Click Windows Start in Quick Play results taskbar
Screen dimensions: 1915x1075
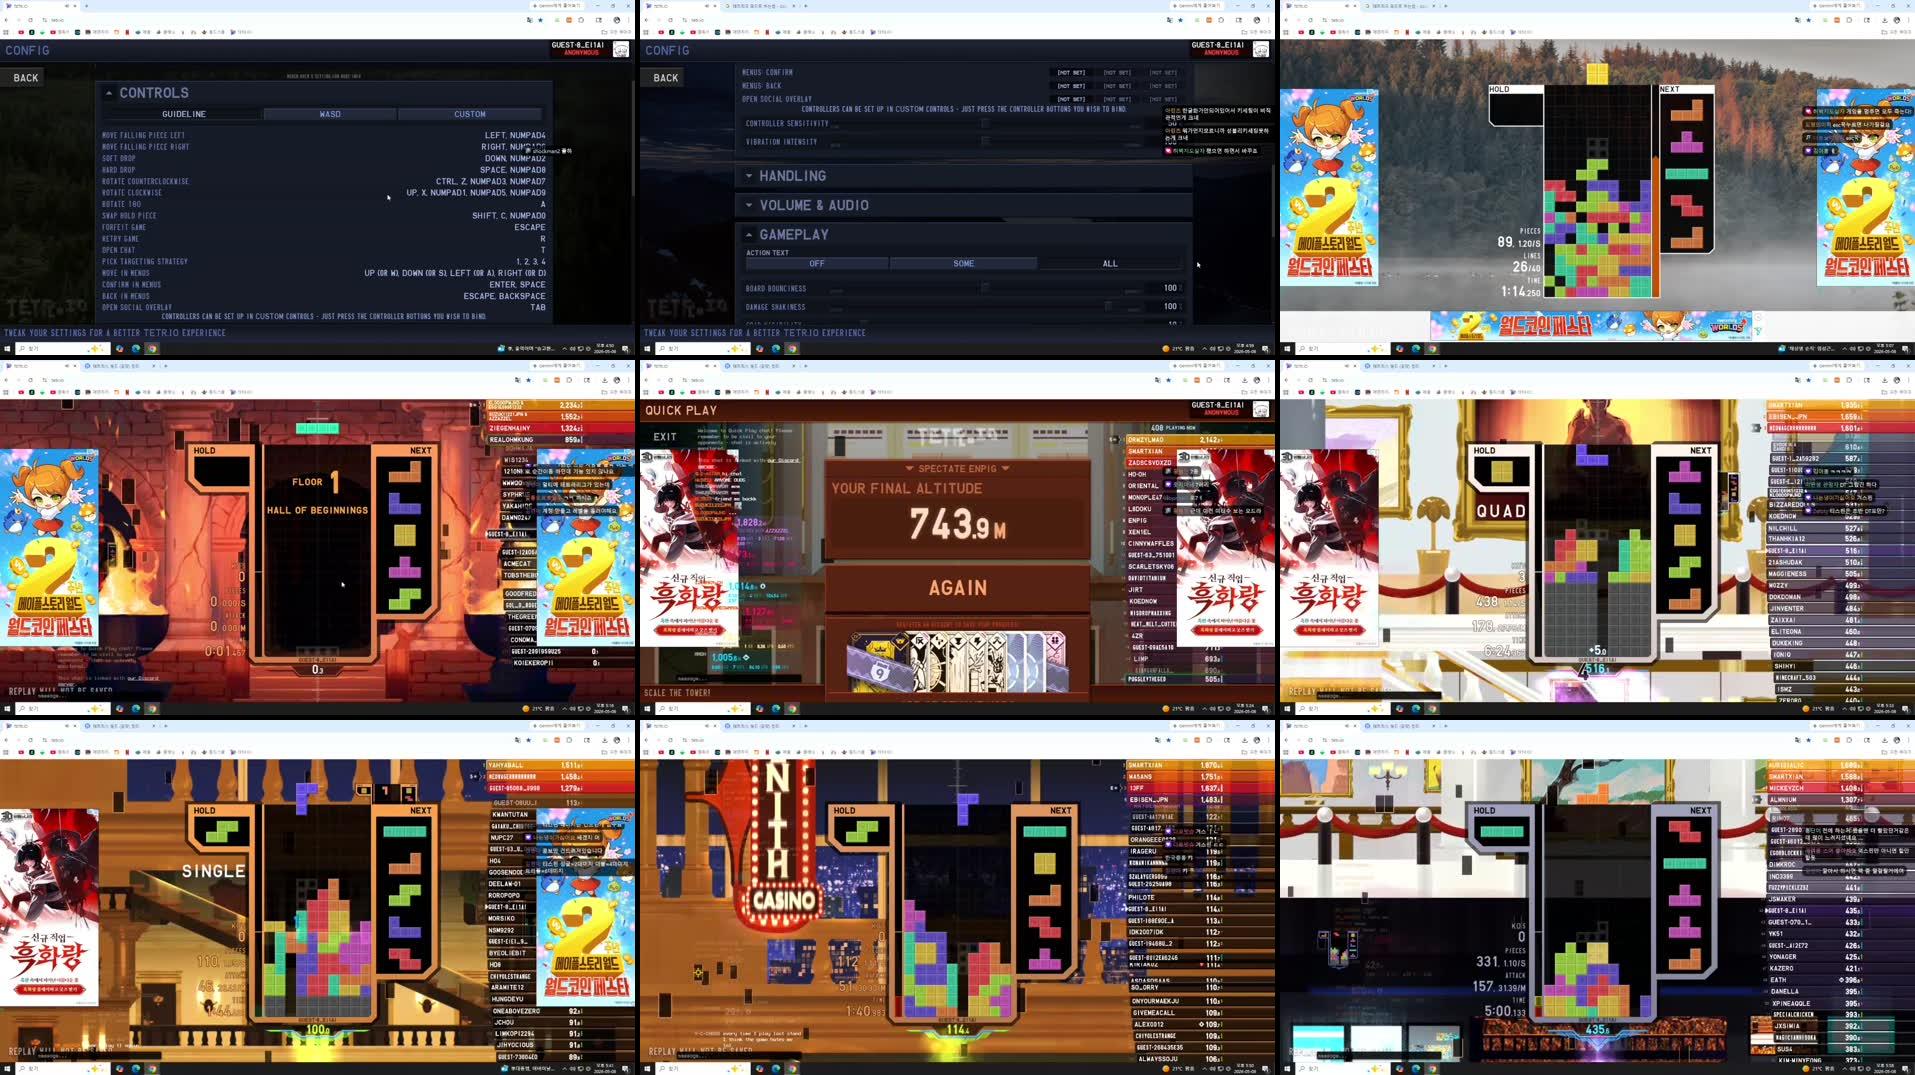647,709
